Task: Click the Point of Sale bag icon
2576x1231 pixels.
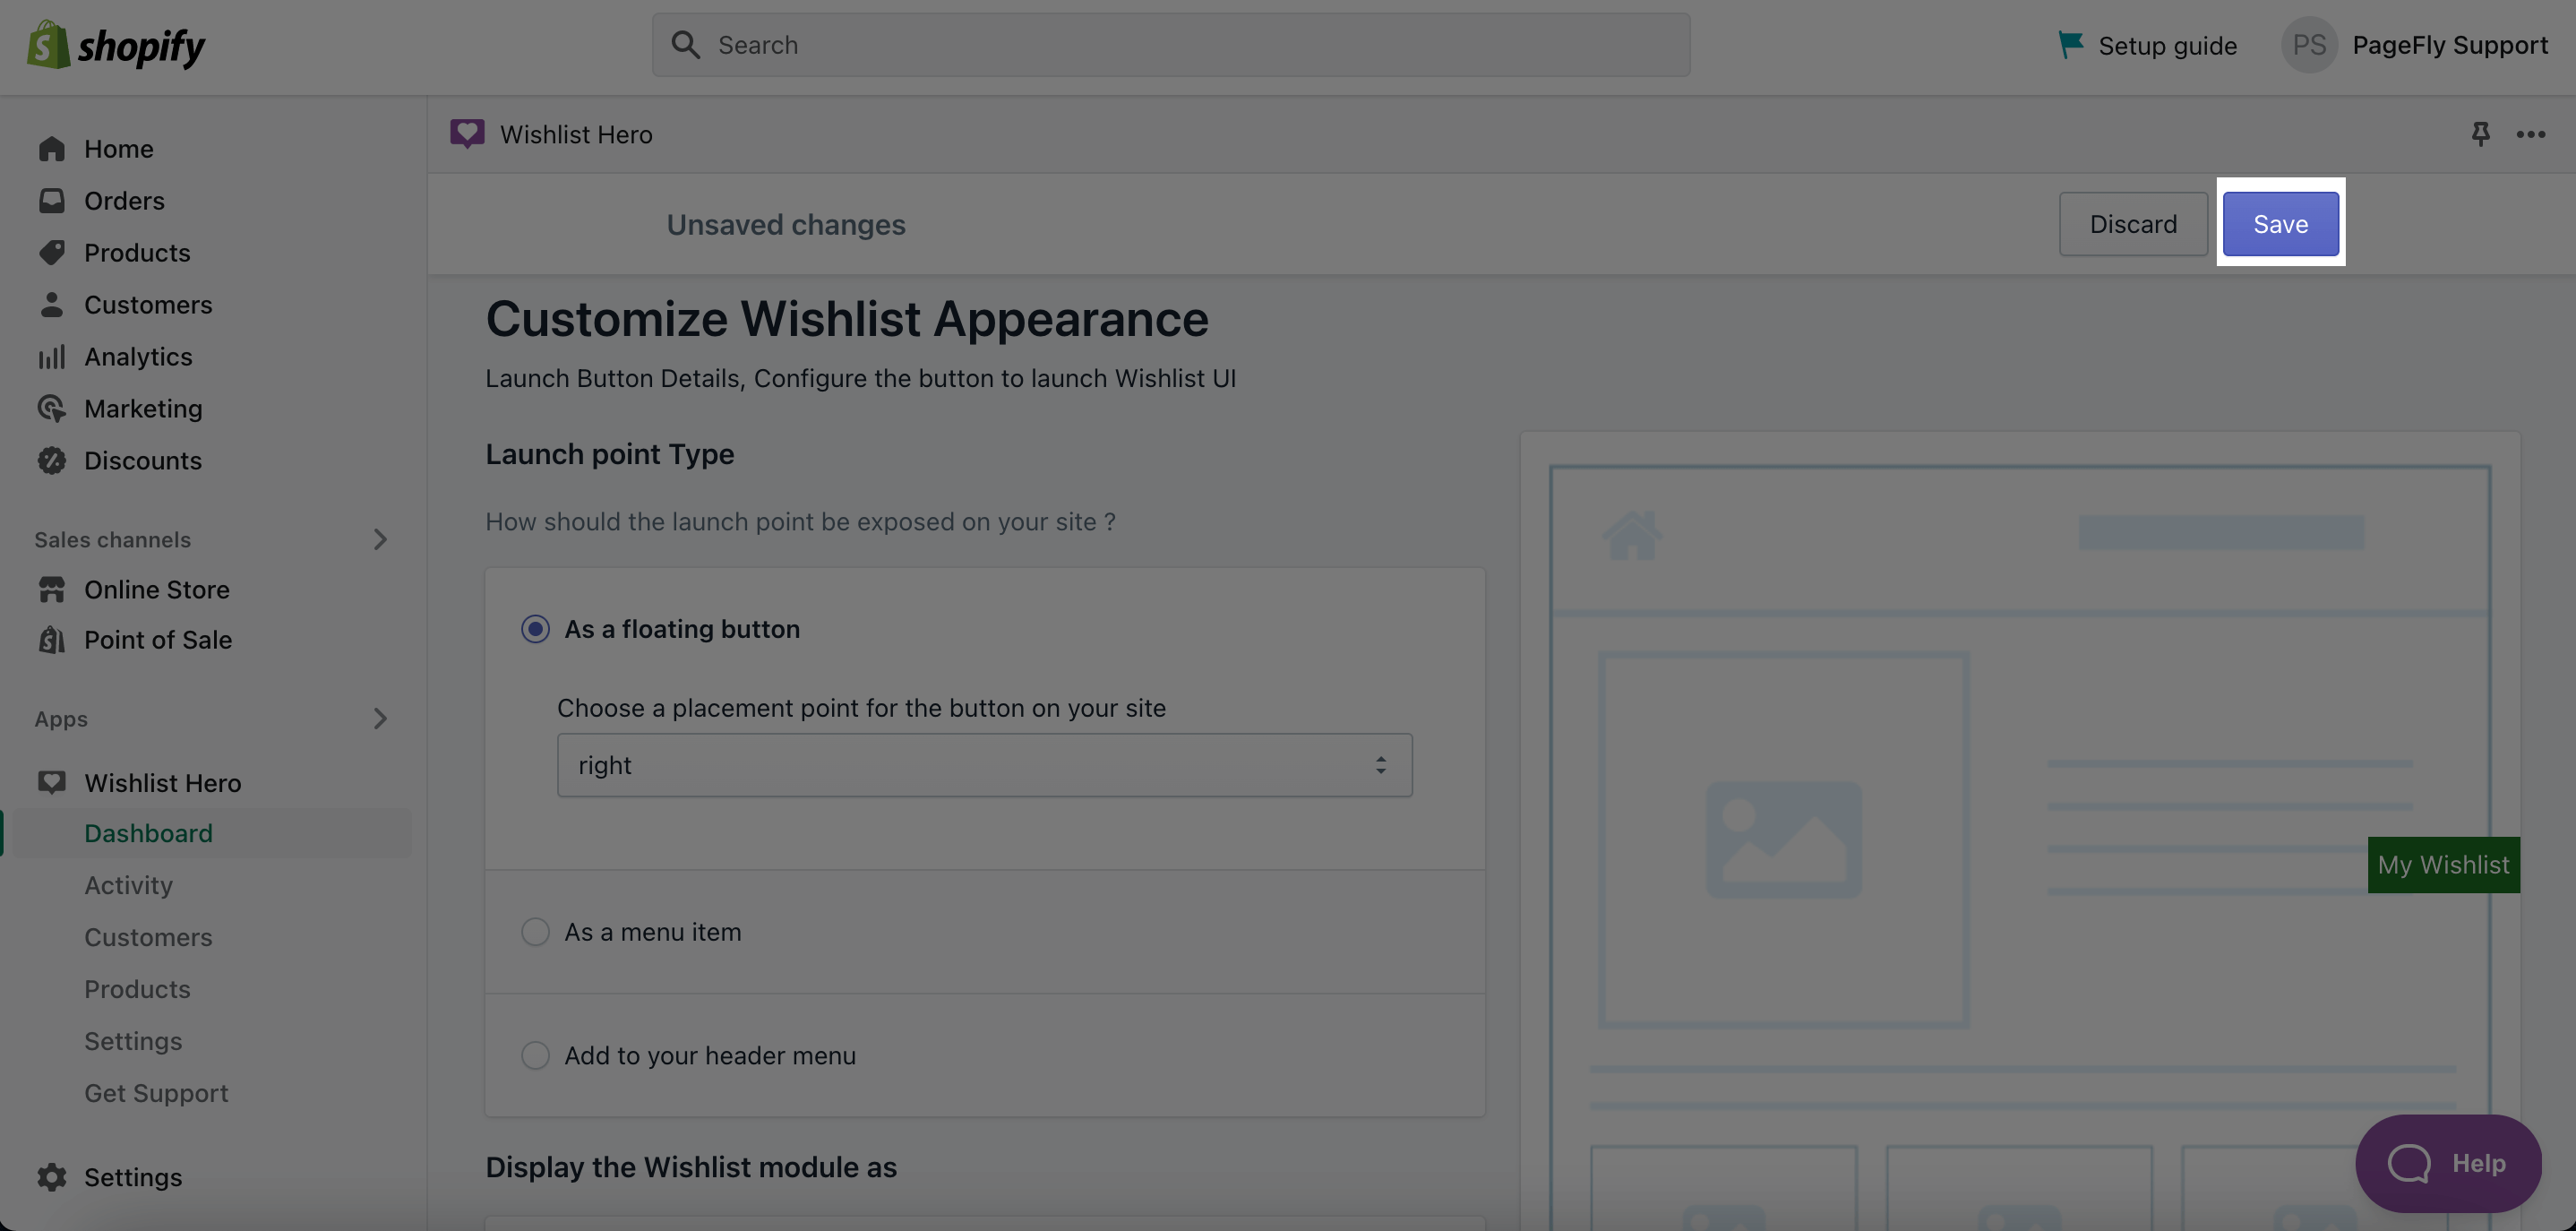Action: (x=52, y=640)
